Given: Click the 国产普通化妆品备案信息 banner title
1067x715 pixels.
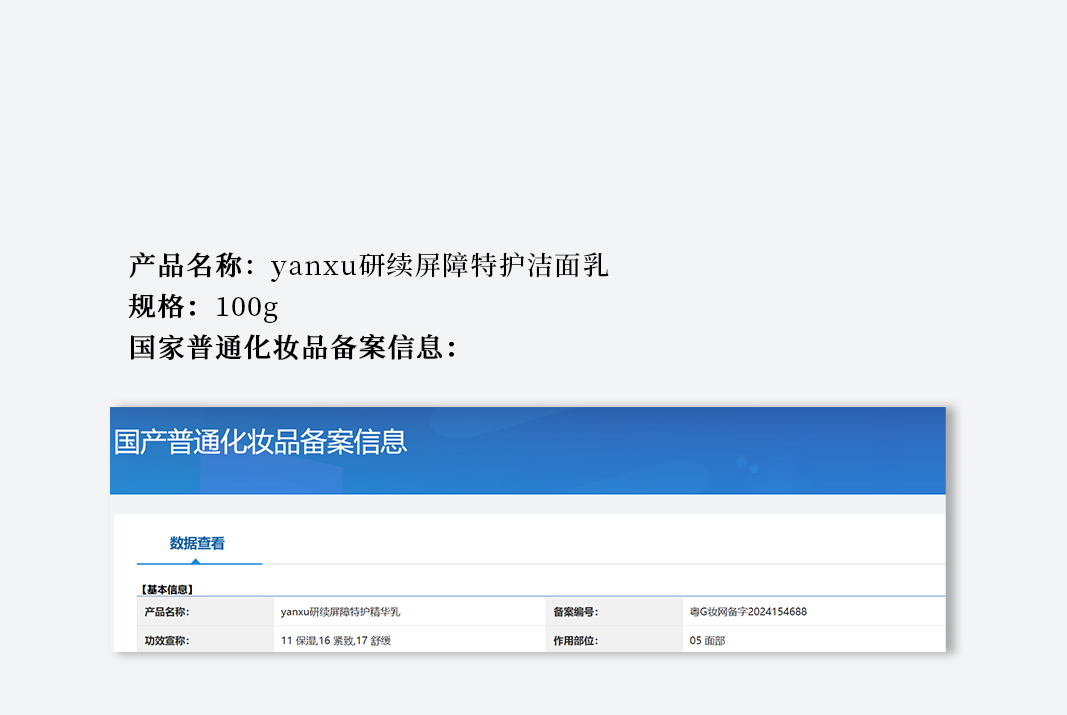Looking at the screenshot, I should click(x=261, y=441).
